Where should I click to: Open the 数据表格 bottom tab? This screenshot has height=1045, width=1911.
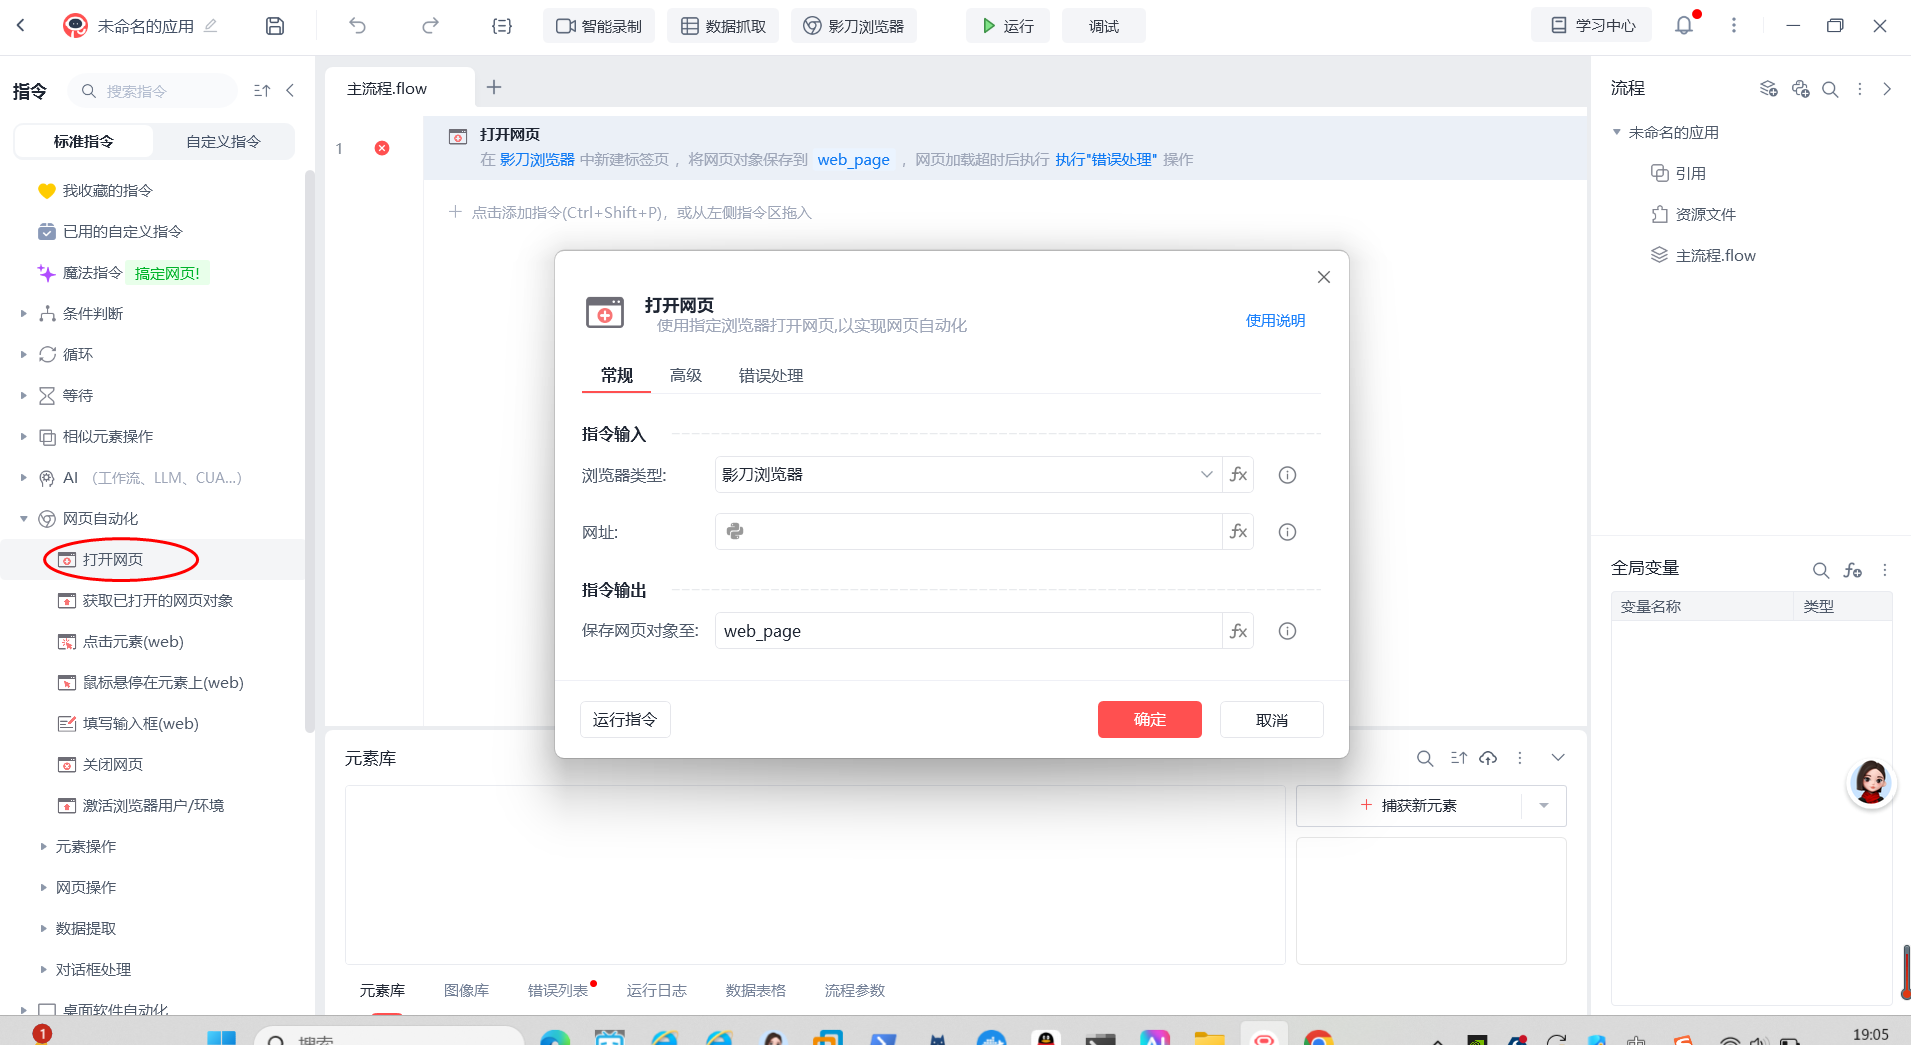(x=756, y=991)
